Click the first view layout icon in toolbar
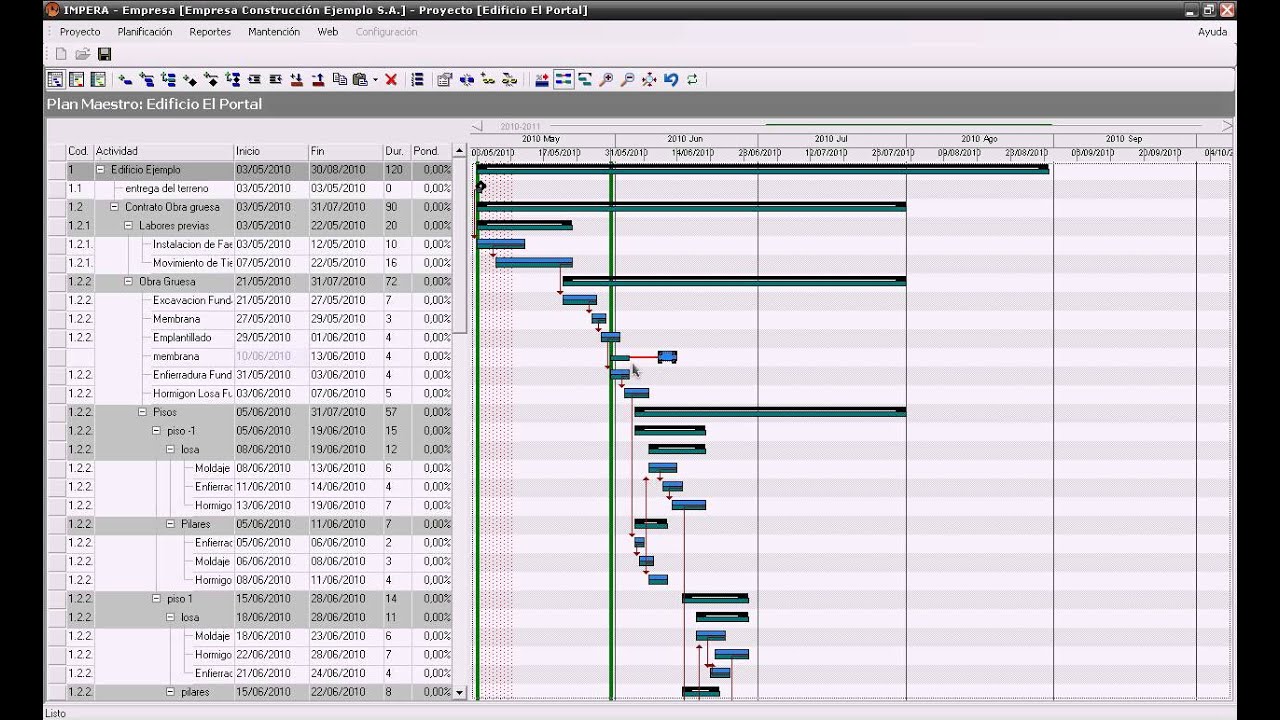Viewport: 1280px width, 720px height. tap(55, 80)
